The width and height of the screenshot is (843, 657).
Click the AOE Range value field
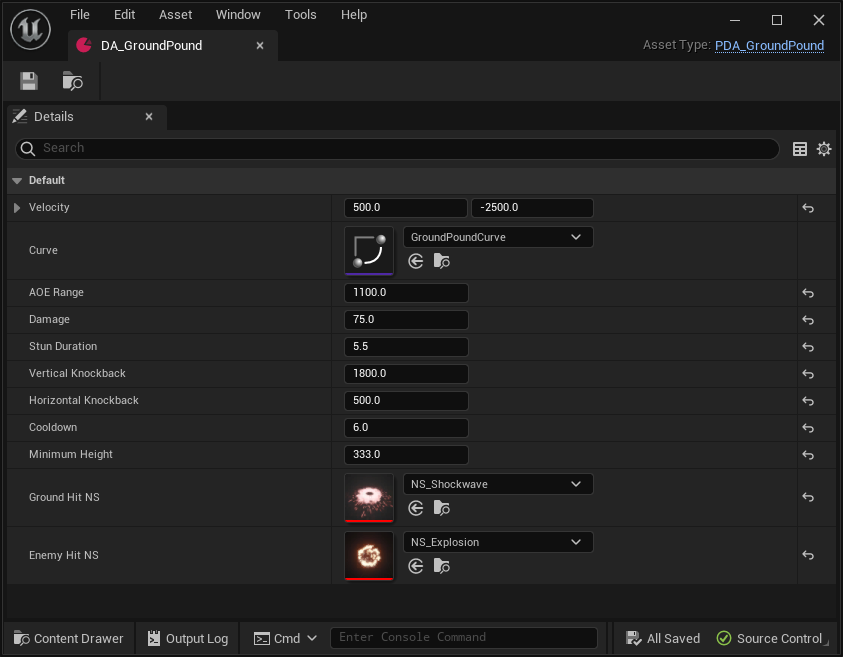click(406, 292)
